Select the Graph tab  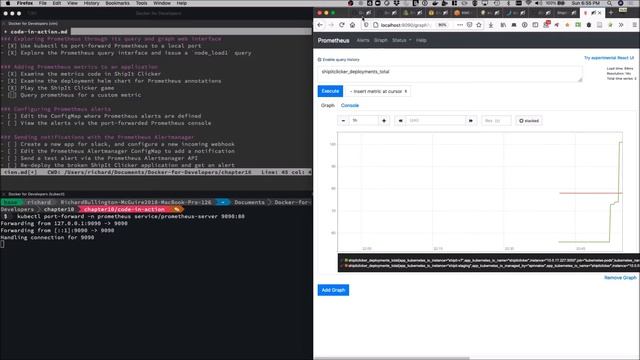[327, 105]
